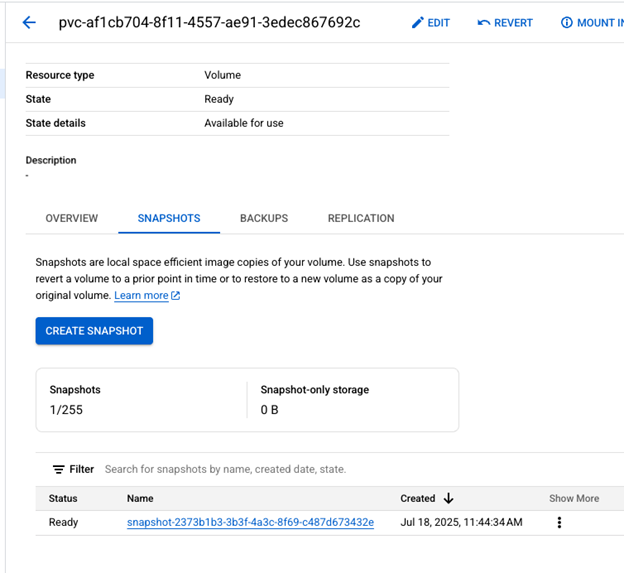The width and height of the screenshot is (624, 574).
Task: Toggle sort arrow on Created column
Action: (449, 498)
